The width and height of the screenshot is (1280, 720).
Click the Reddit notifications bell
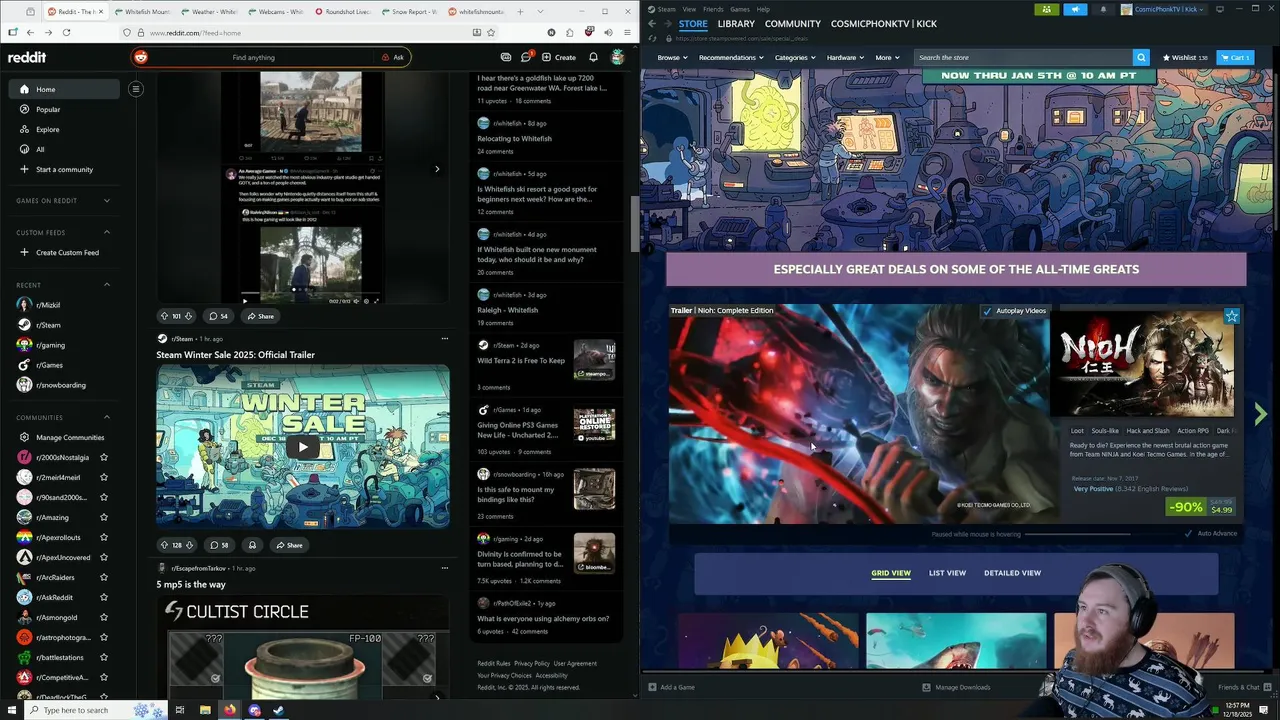(x=593, y=57)
